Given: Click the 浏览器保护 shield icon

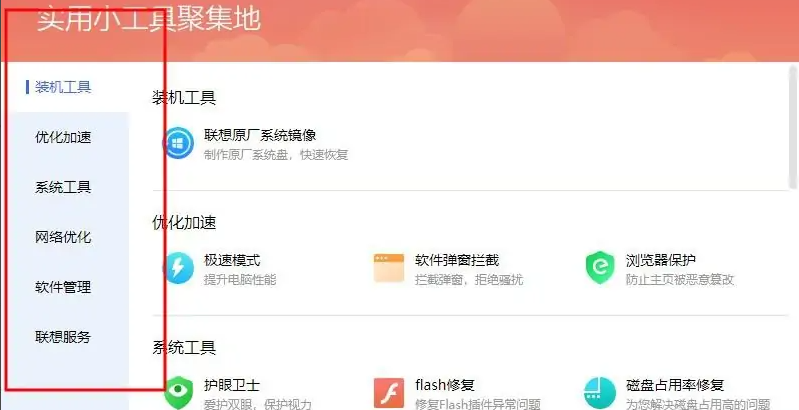Looking at the screenshot, I should point(600,268).
